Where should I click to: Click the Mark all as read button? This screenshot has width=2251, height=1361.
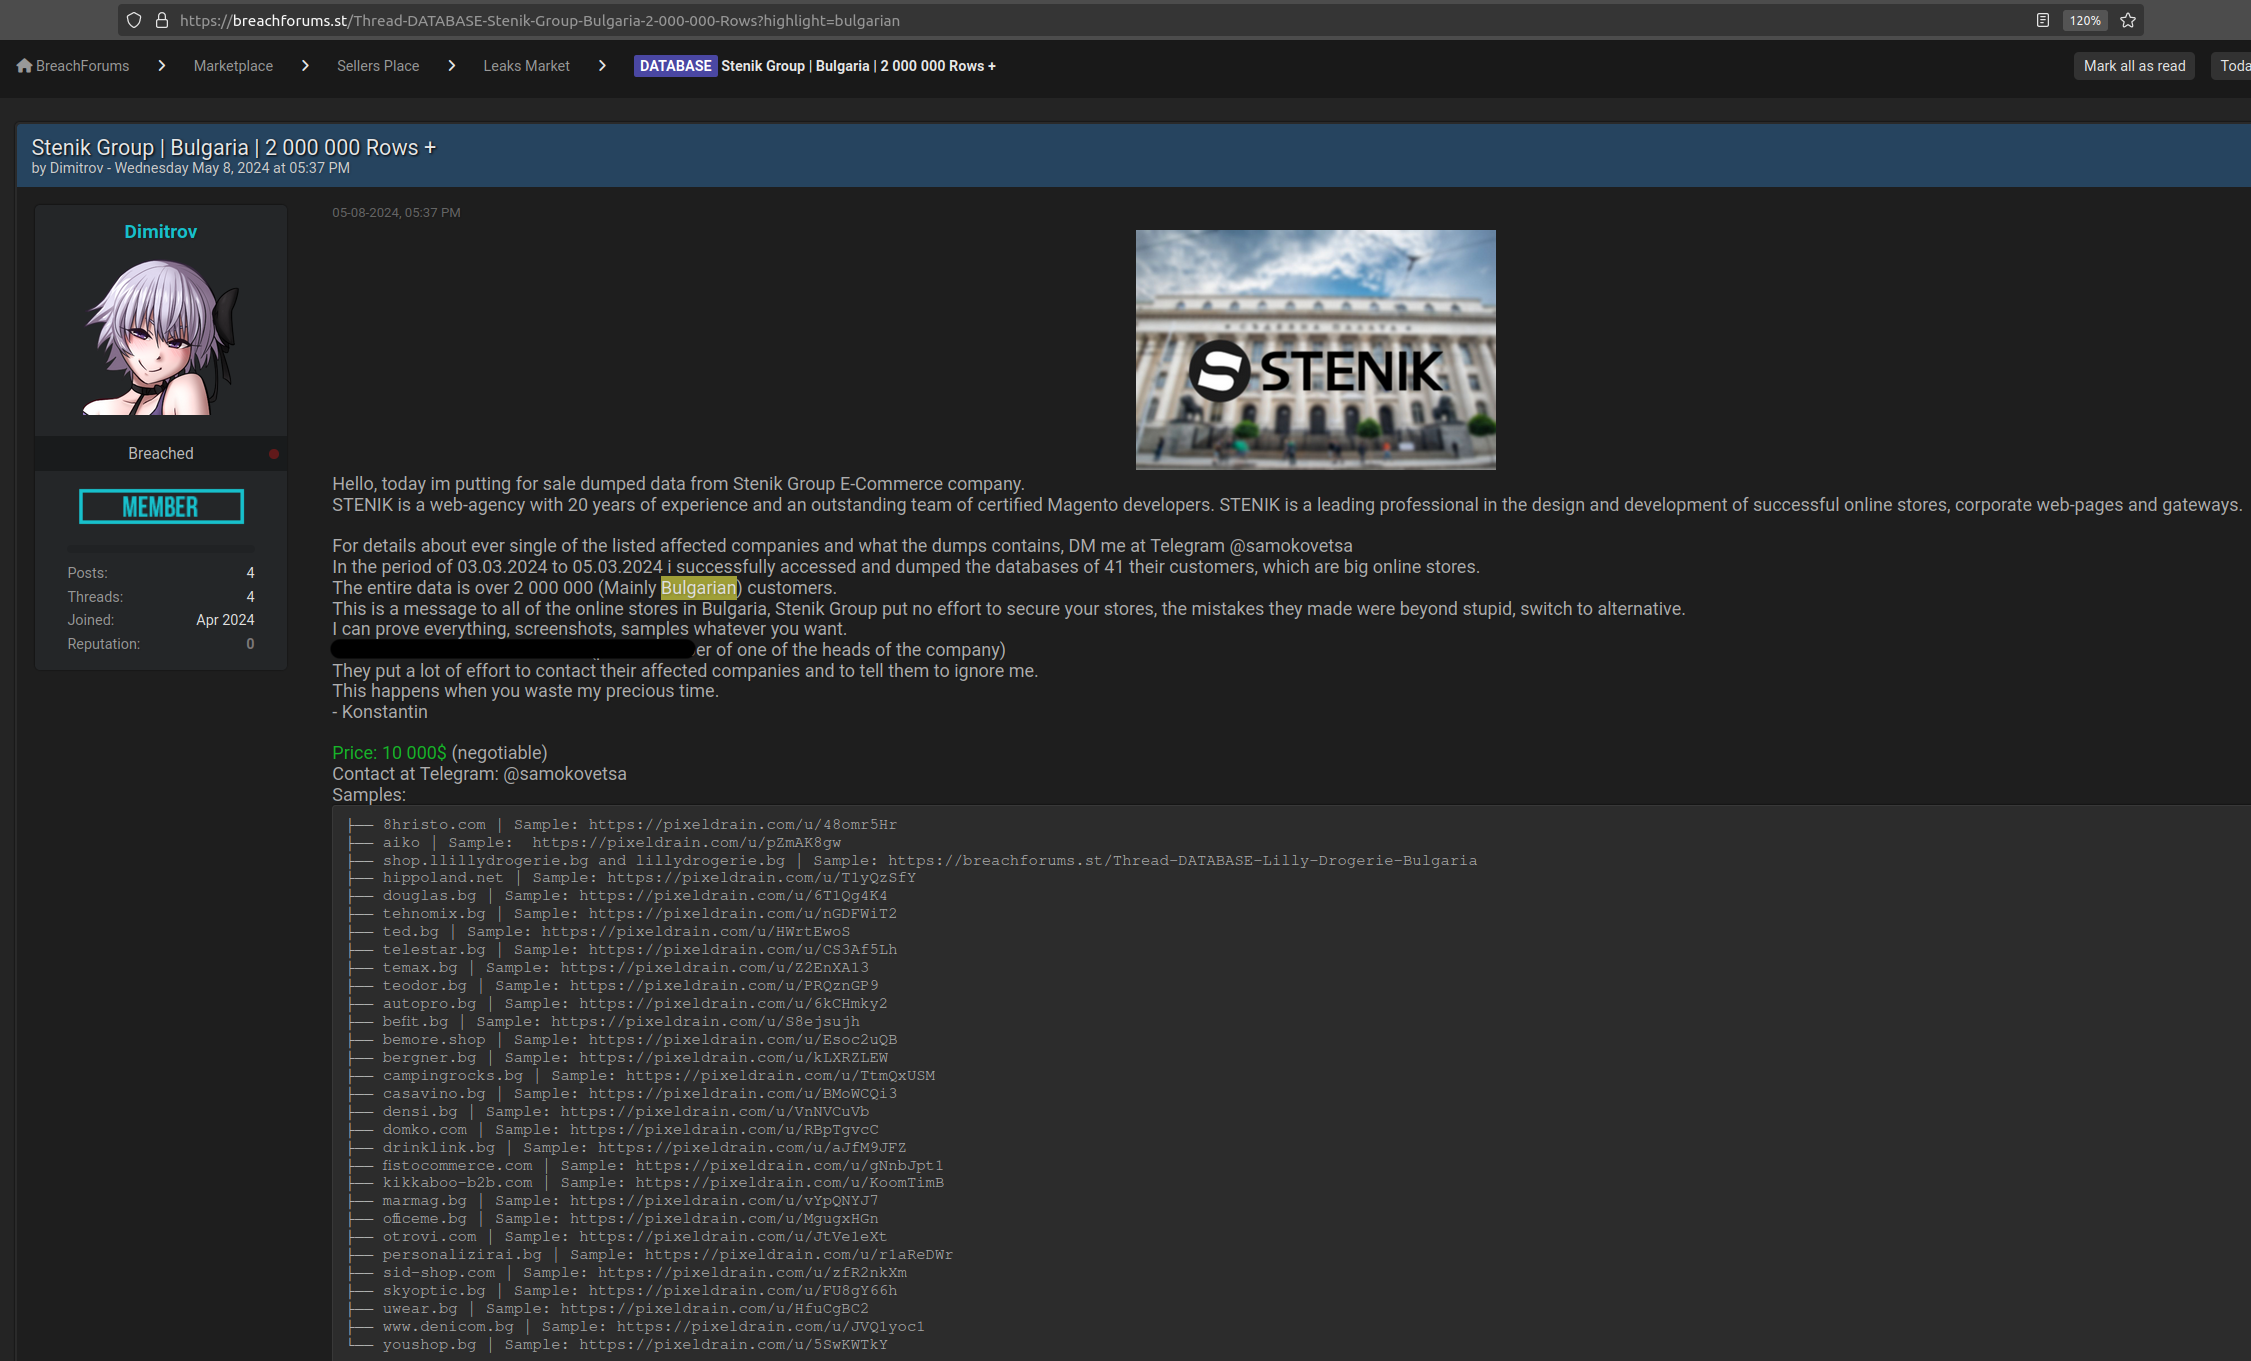pyautogui.click(x=2134, y=66)
